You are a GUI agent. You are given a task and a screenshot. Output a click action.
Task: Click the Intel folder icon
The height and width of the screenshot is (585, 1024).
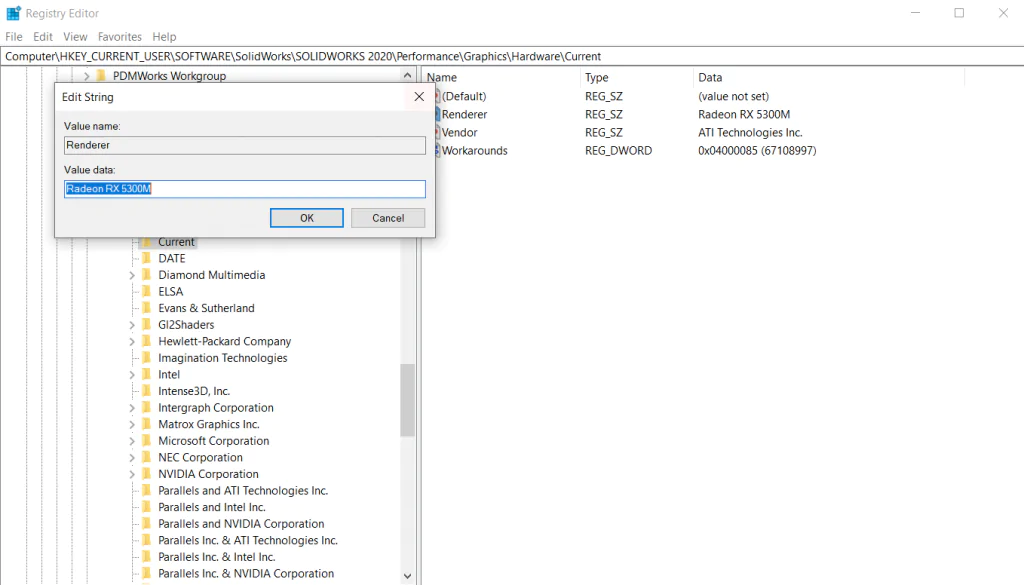coord(146,374)
